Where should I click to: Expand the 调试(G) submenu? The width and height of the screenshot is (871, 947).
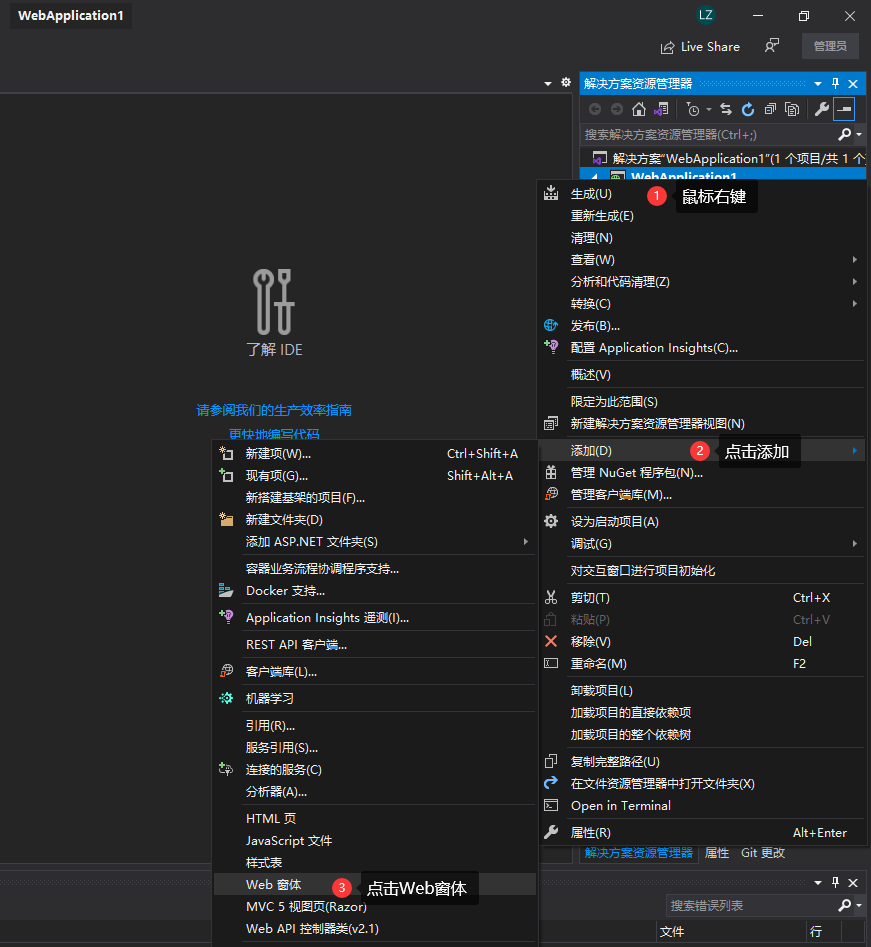tap(702, 544)
